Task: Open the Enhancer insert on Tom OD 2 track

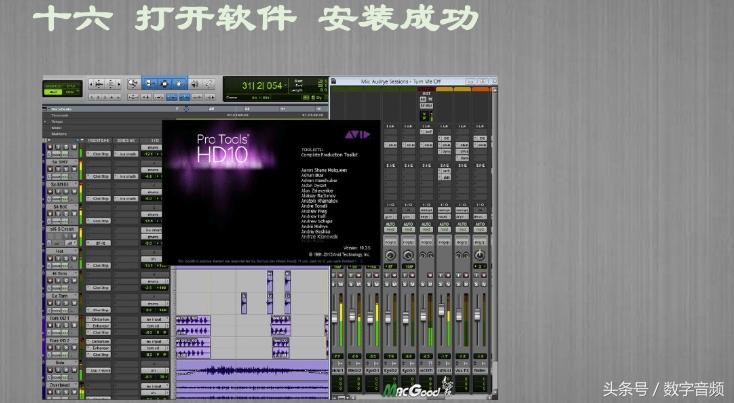Action: coord(98,348)
